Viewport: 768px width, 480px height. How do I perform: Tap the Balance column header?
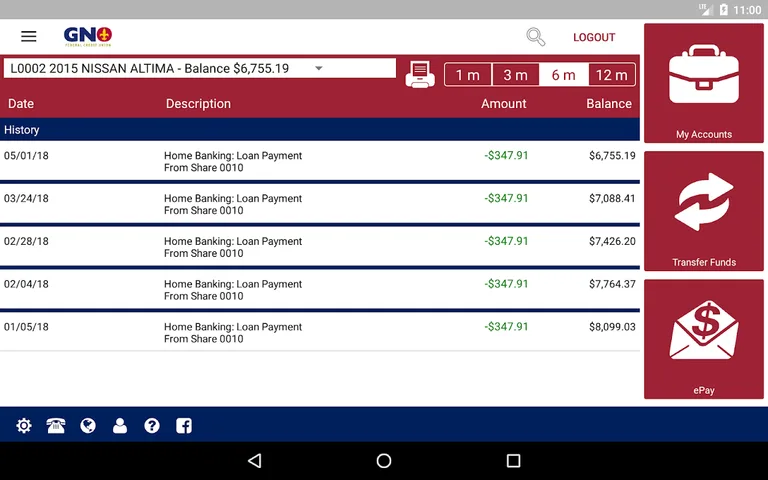click(x=609, y=104)
